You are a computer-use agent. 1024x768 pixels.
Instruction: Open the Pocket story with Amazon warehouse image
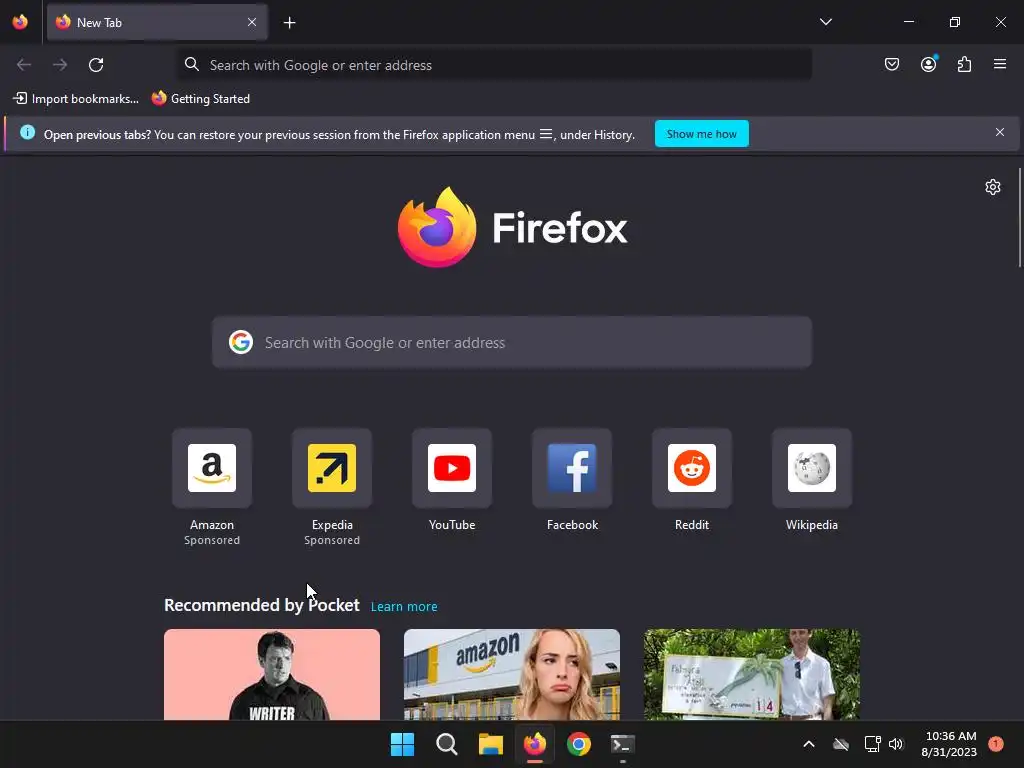512,675
